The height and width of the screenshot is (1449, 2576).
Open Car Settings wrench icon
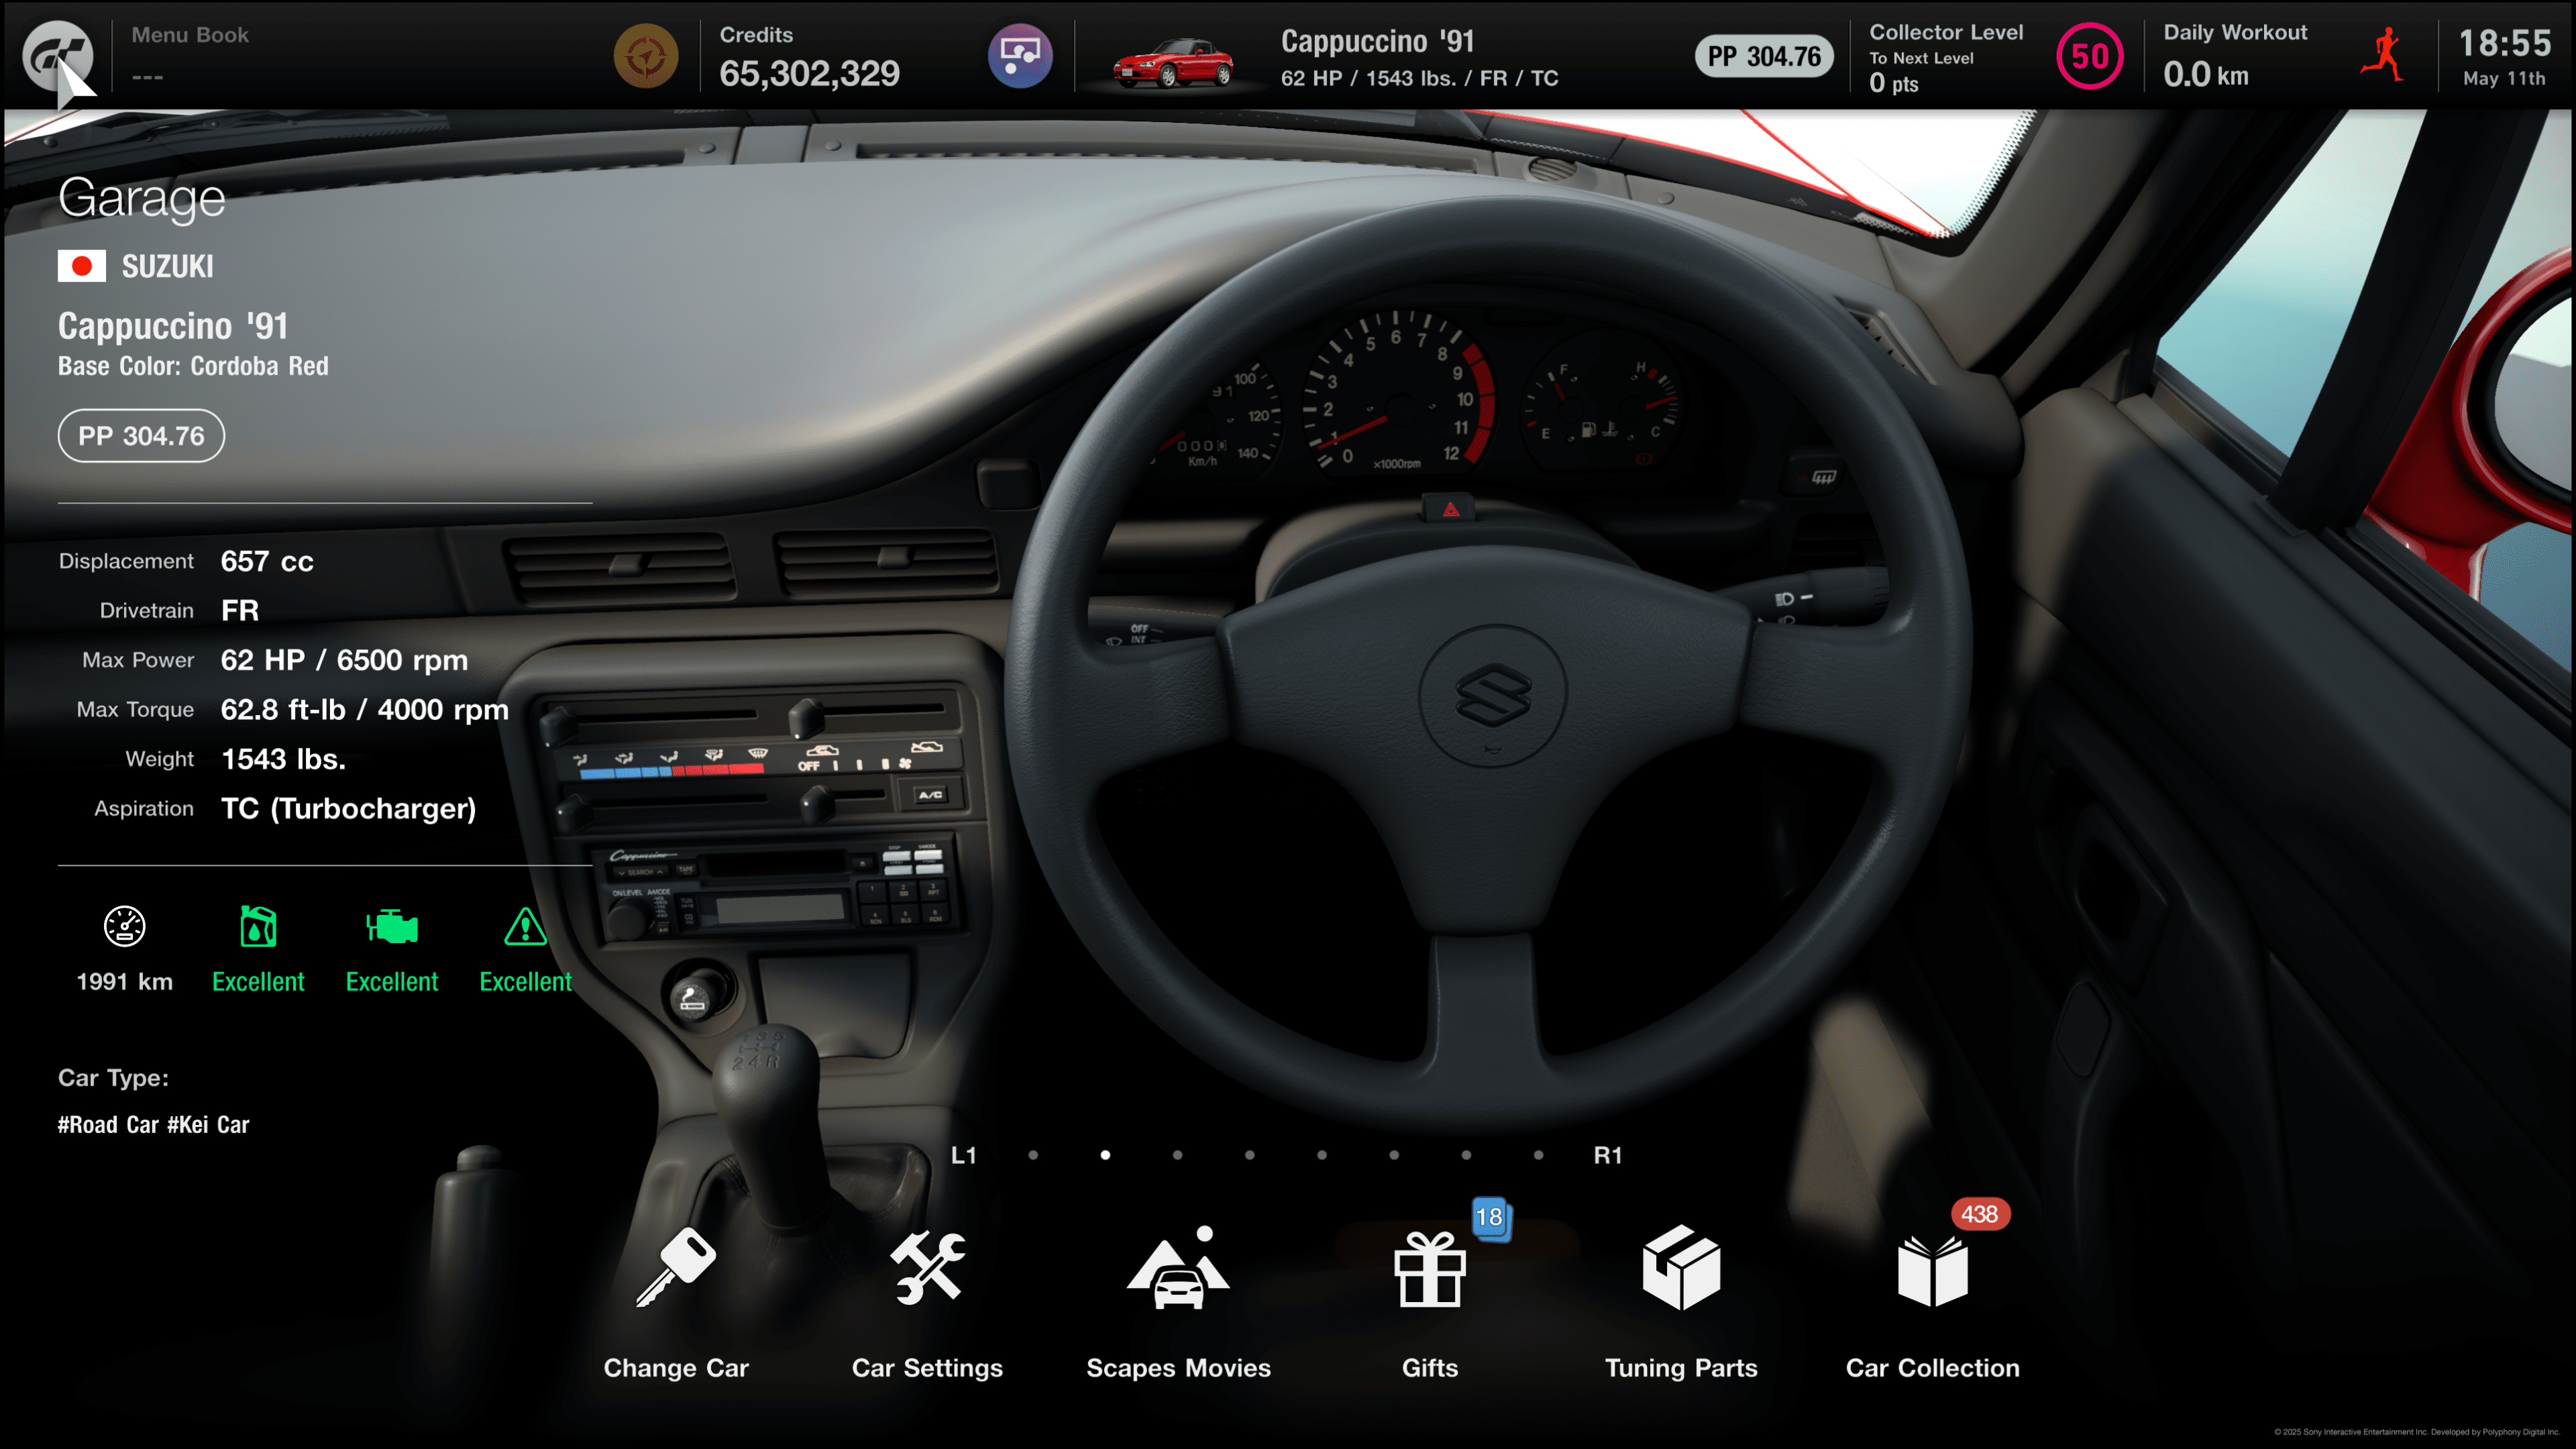(x=928, y=1267)
